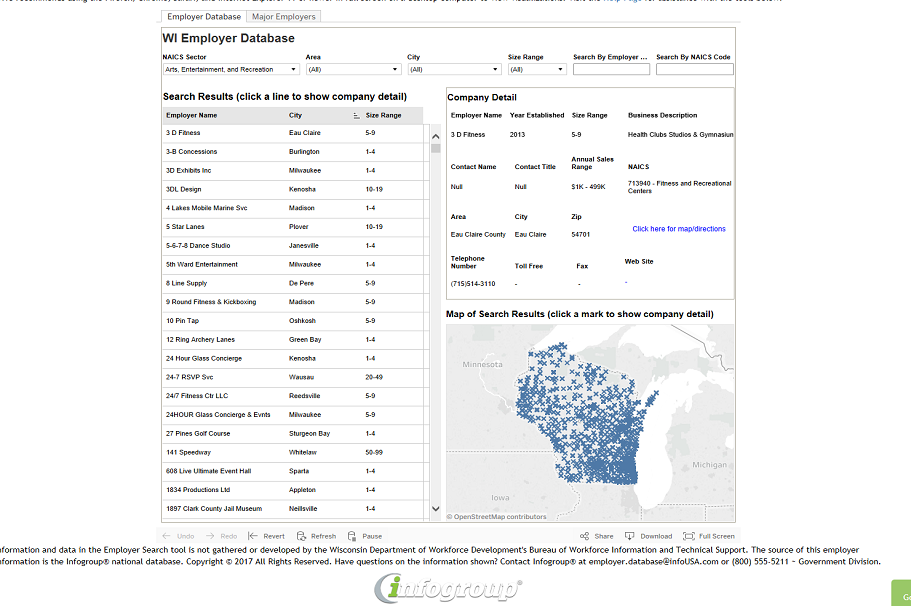Screen dimensions: 911x606
Task: Click the Infogroup logo
Action: 448,588
